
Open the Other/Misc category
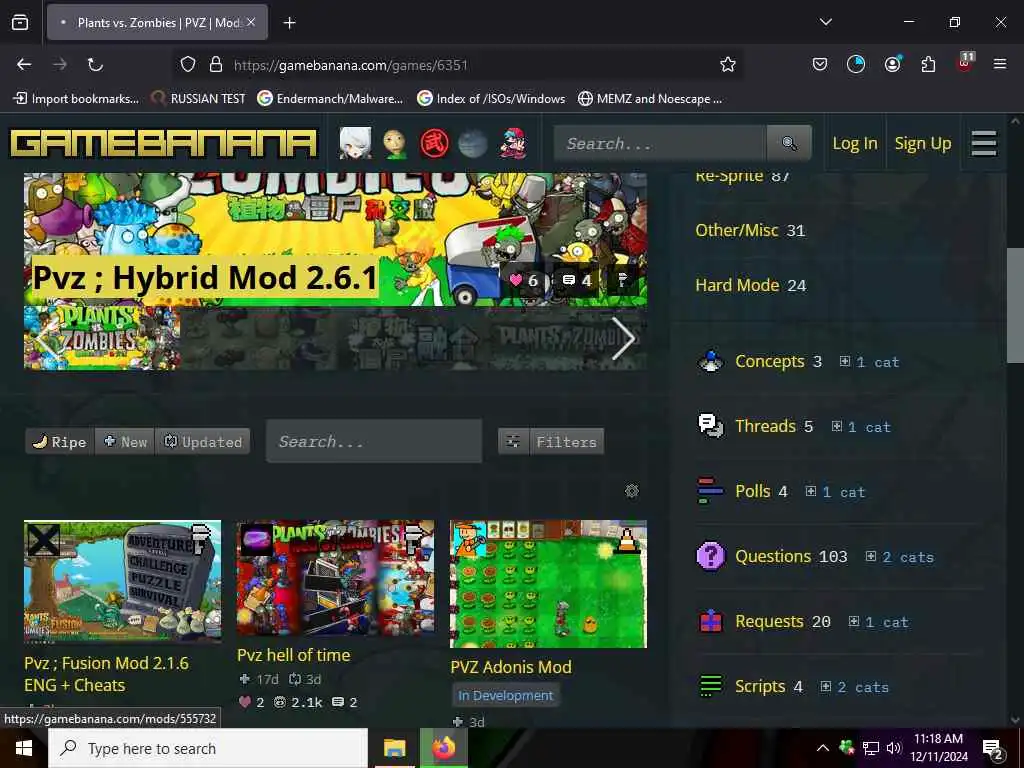pyautogui.click(x=737, y=230)
